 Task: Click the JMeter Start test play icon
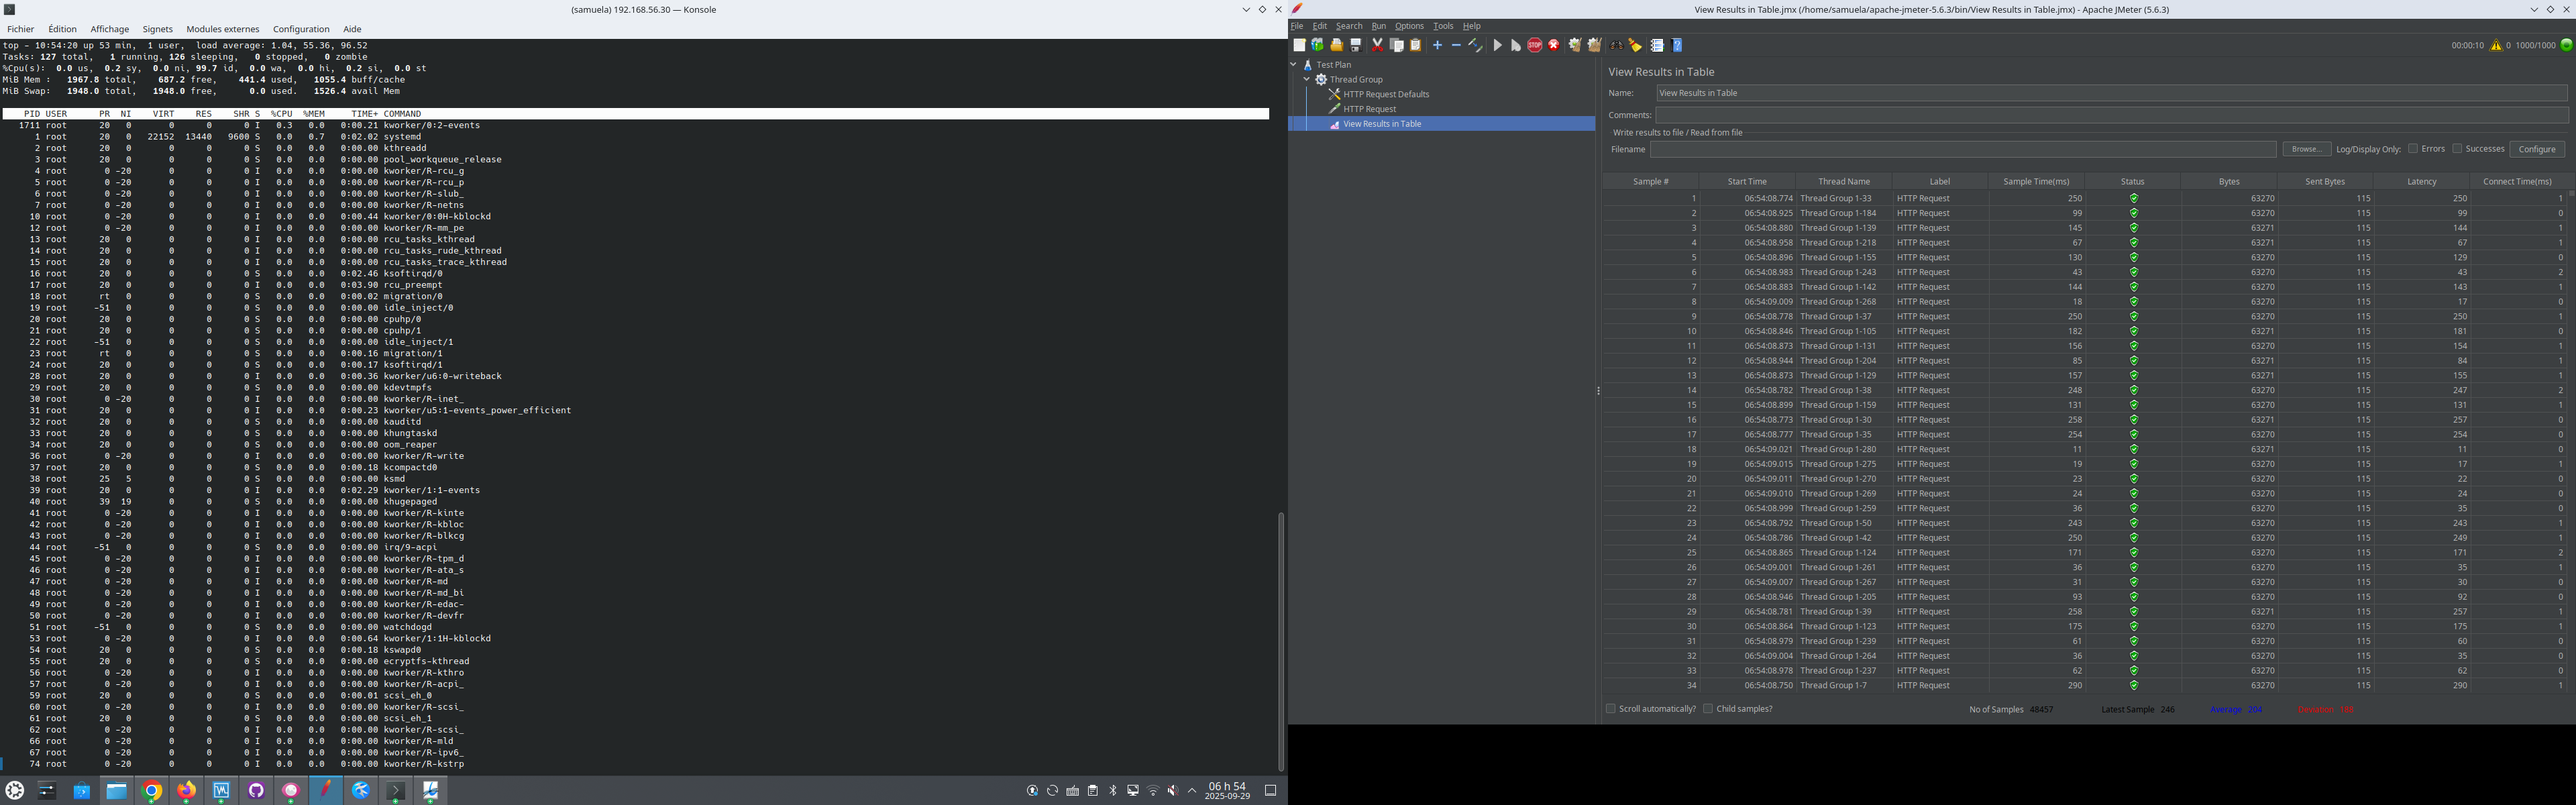point(1497,45)
